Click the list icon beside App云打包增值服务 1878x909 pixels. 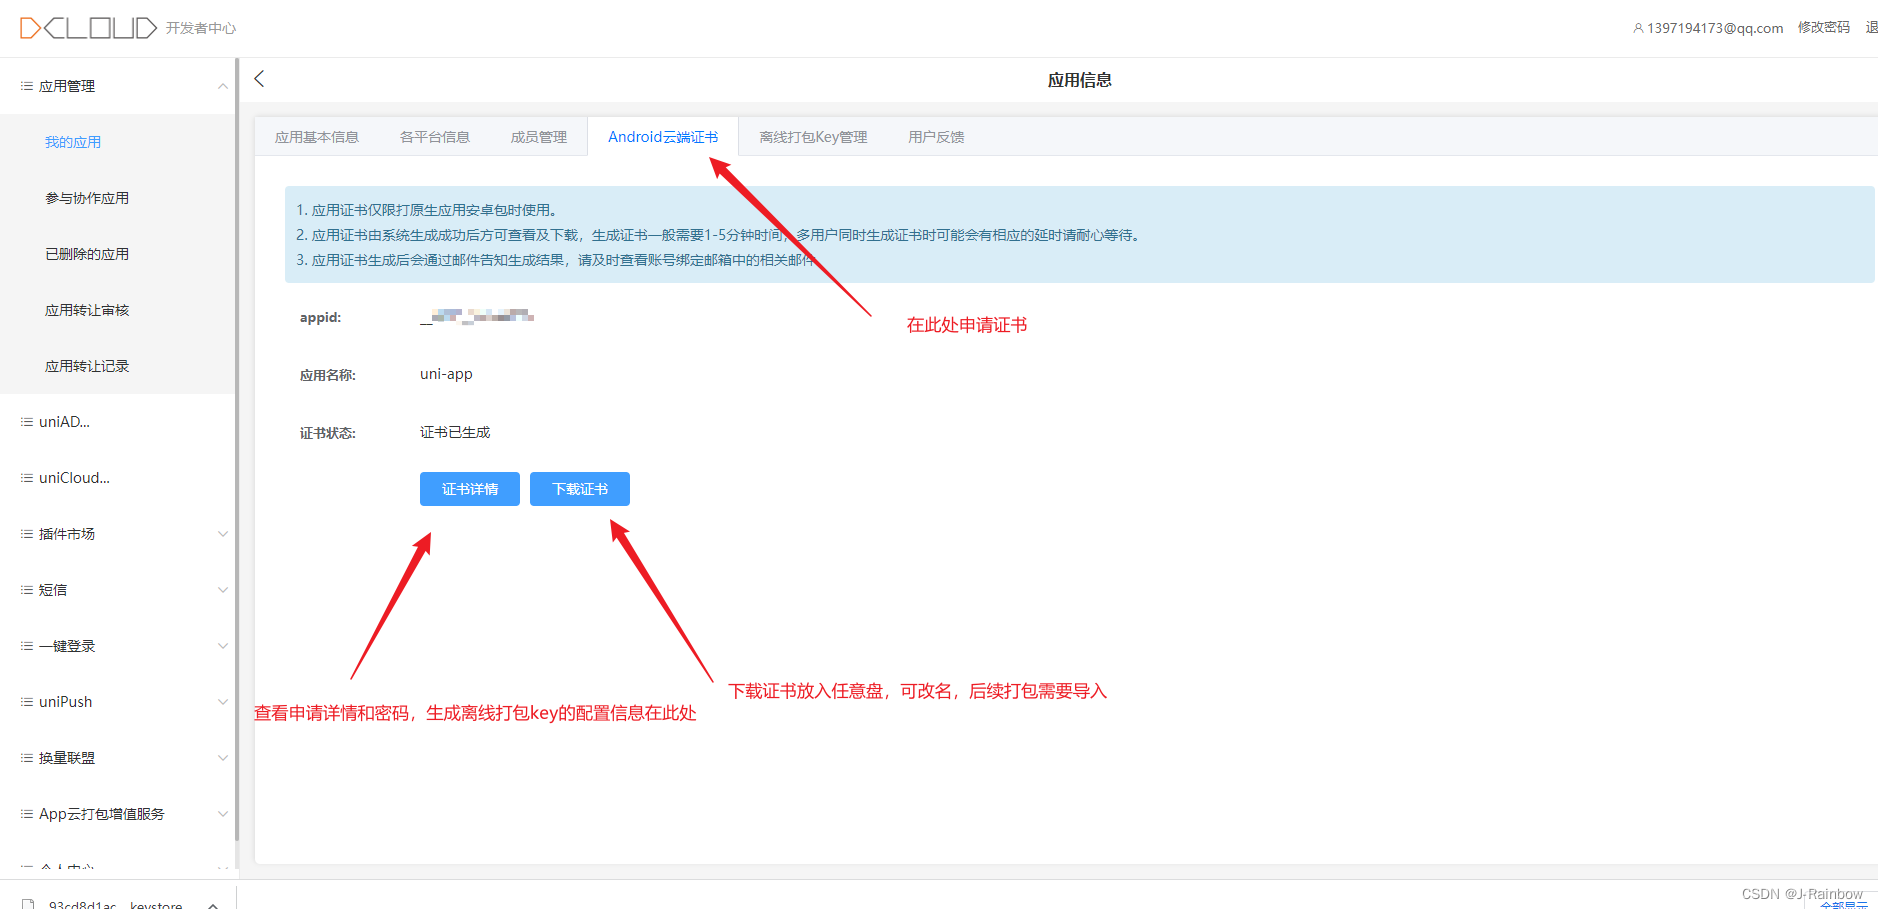click(x=27, y=814)
